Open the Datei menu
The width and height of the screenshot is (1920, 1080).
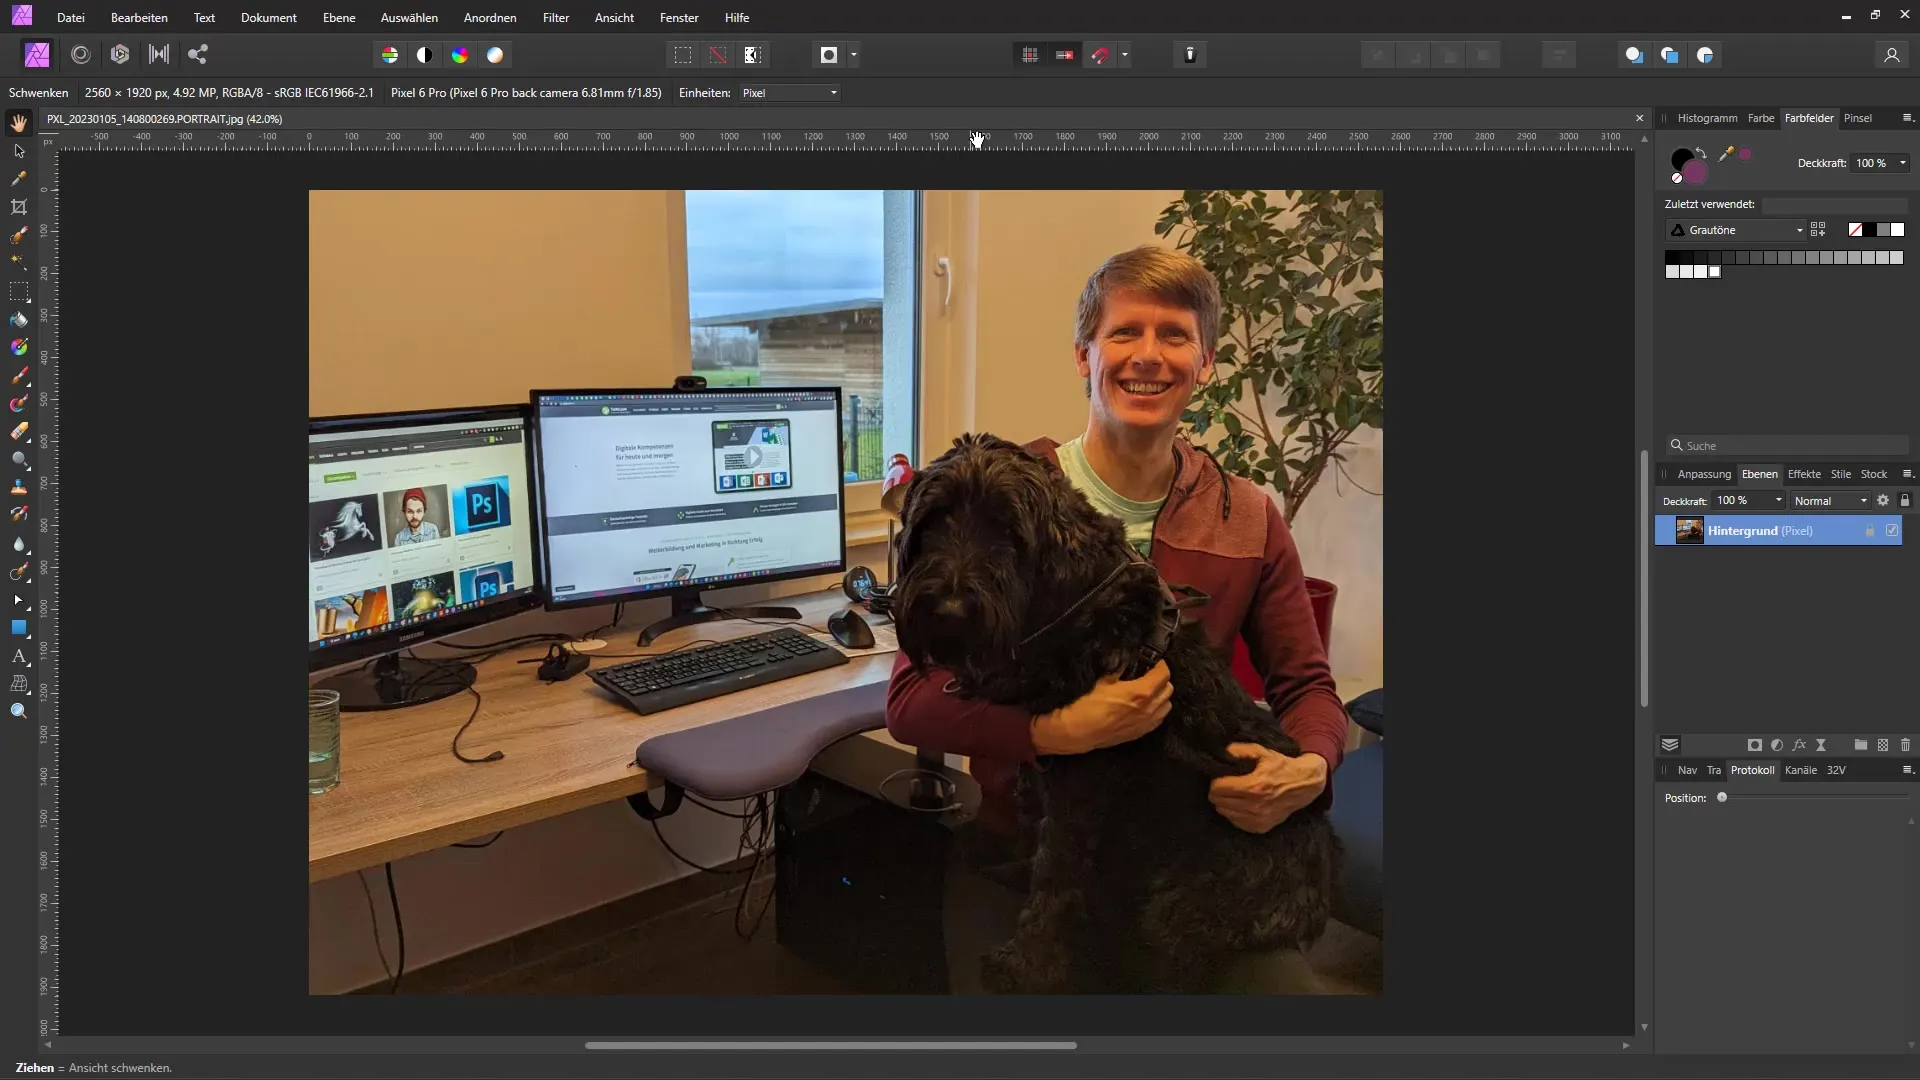pyautogui.click(x=70, y=18)
